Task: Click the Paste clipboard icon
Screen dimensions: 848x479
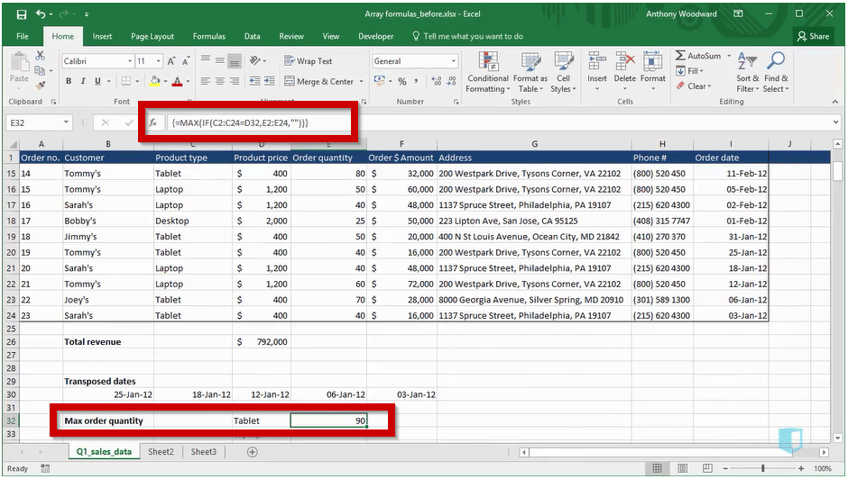Action: (x=19, y=62)
